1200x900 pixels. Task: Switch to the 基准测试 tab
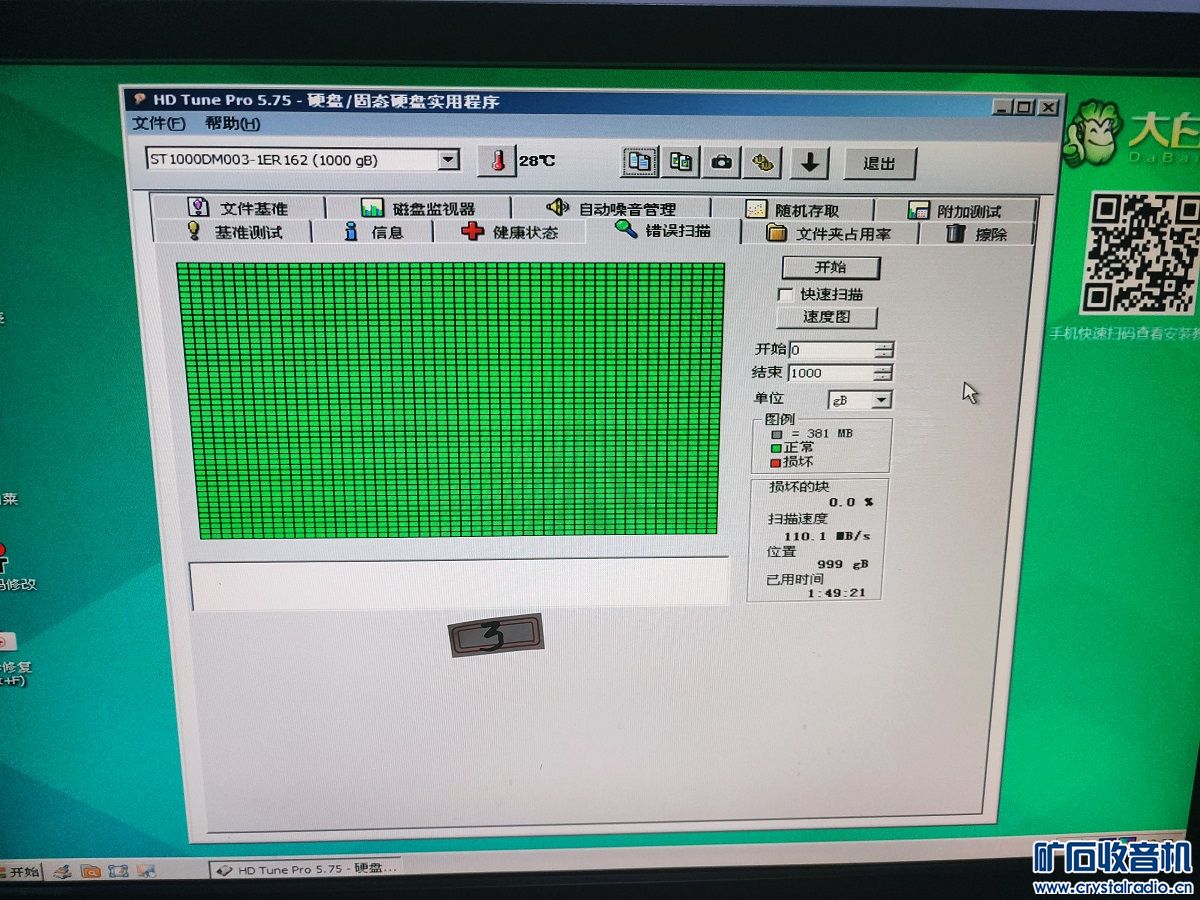[x=234, y=232]
